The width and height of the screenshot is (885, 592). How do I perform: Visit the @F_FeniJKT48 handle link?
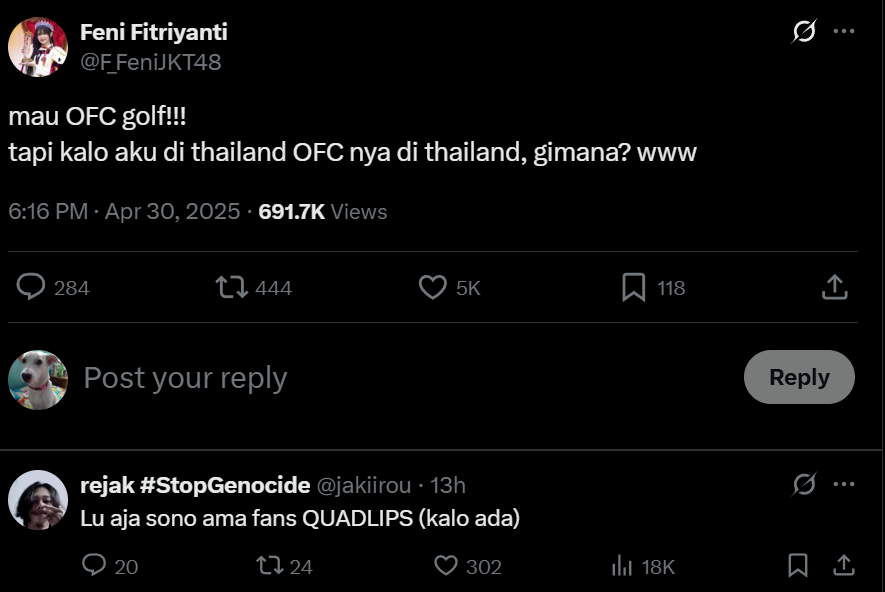click(151, 62)
